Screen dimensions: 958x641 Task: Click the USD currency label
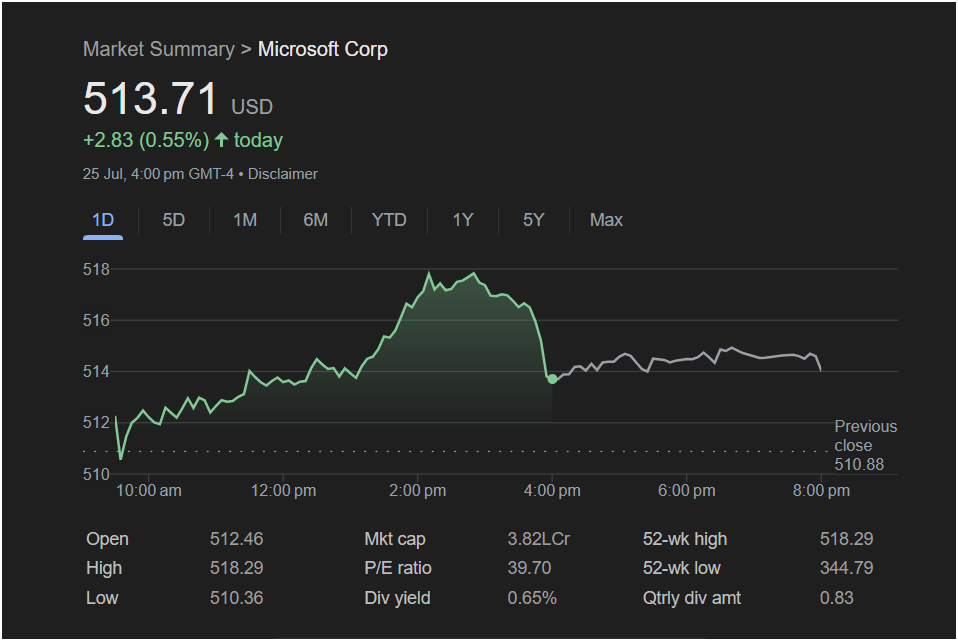tap(252, 107)
